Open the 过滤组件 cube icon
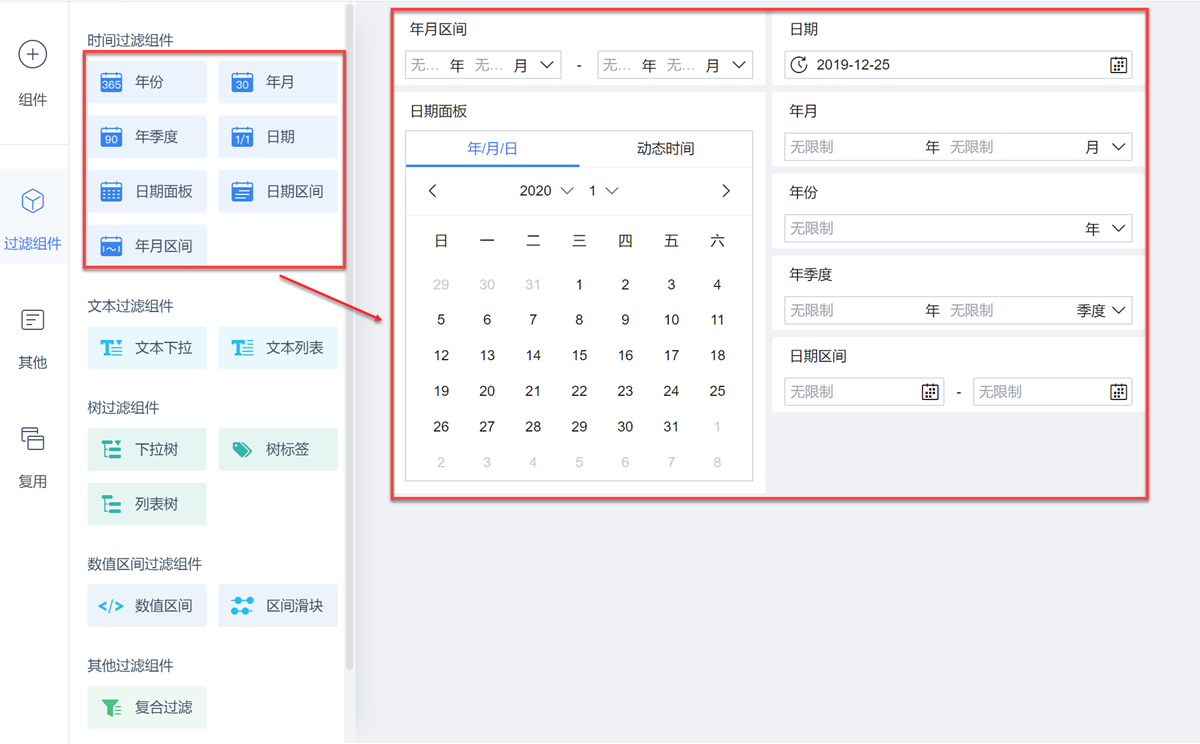This screenshot has width=1200, height=744. point(33,201)
